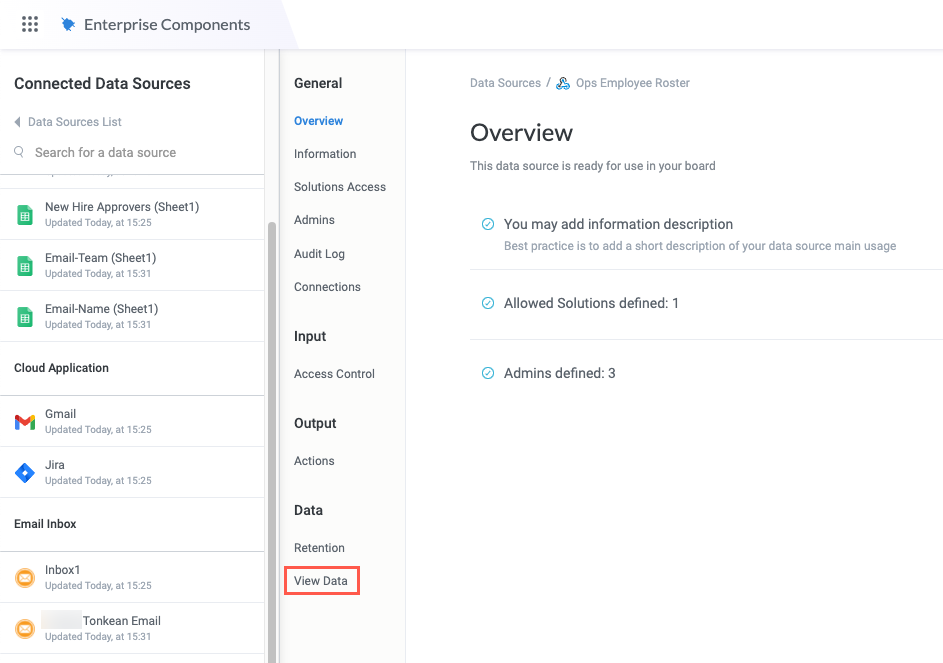Click the Ops Employee Roster breadcrumb icon
This screenshot has height=663, width=943.
pyautogui.click(x=562, y=83)
